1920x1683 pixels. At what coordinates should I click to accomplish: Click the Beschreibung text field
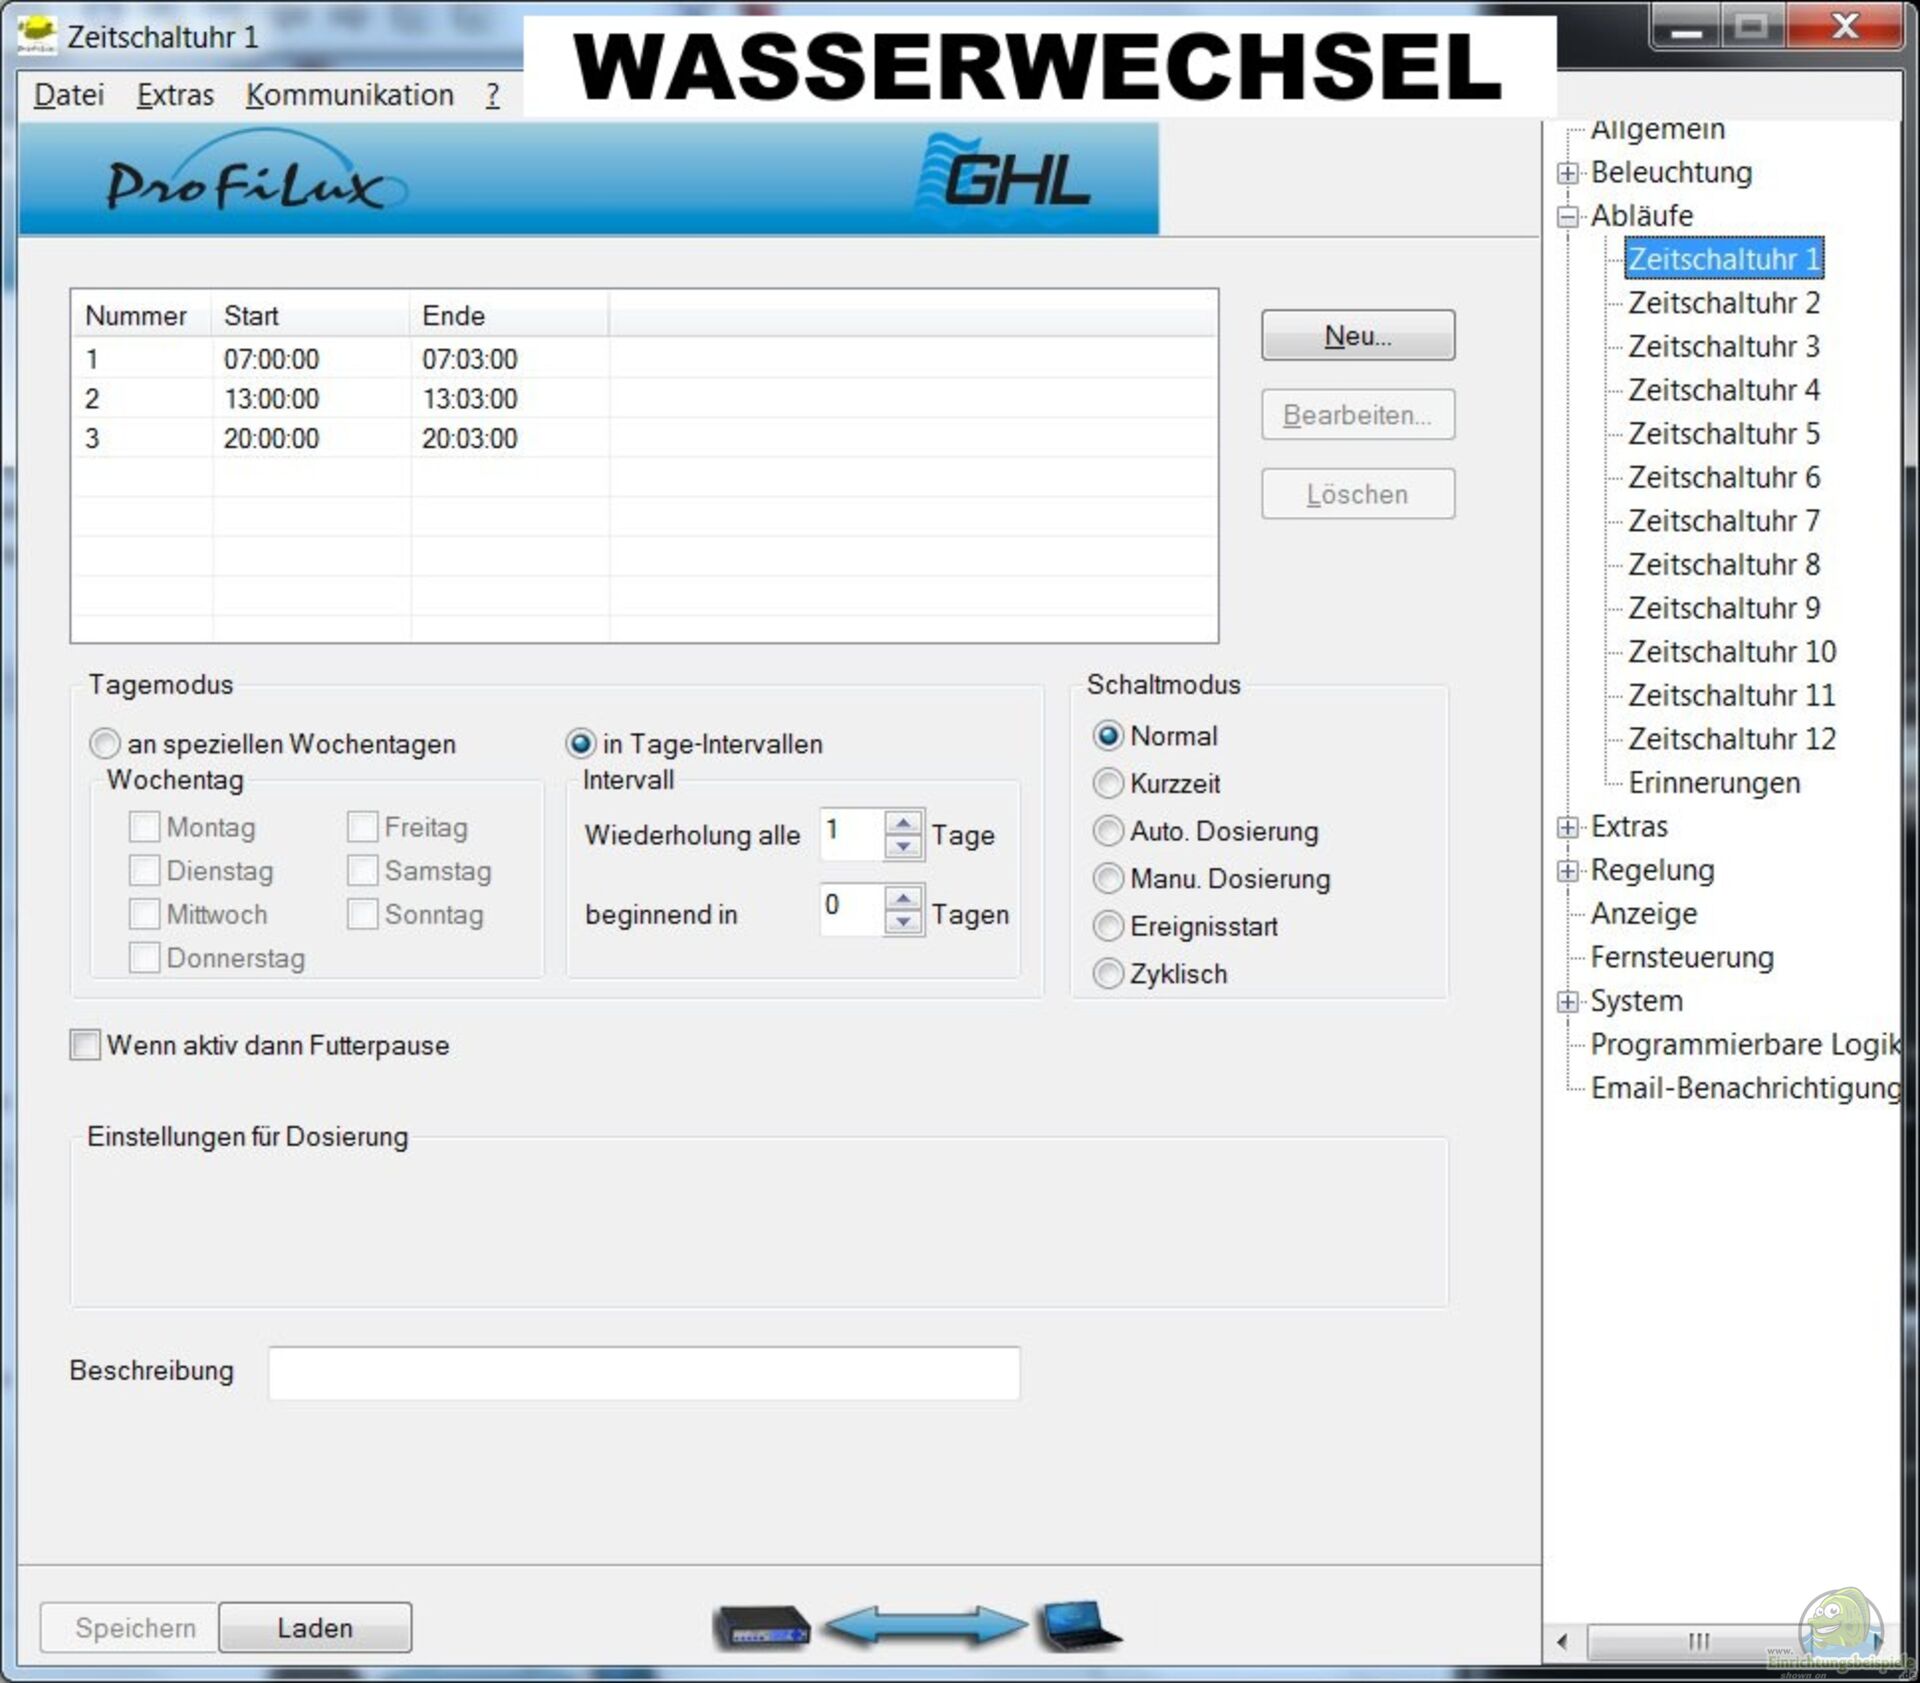point(643,1372)
